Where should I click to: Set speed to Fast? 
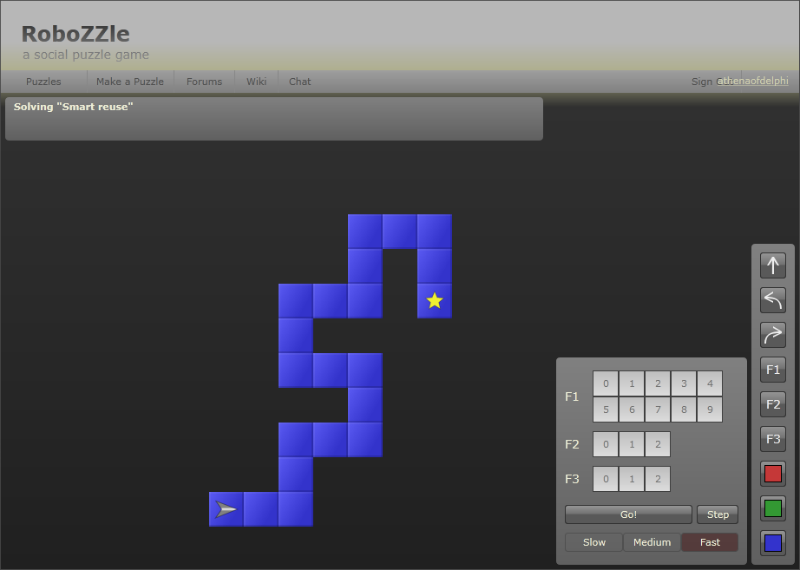(710, 542)
